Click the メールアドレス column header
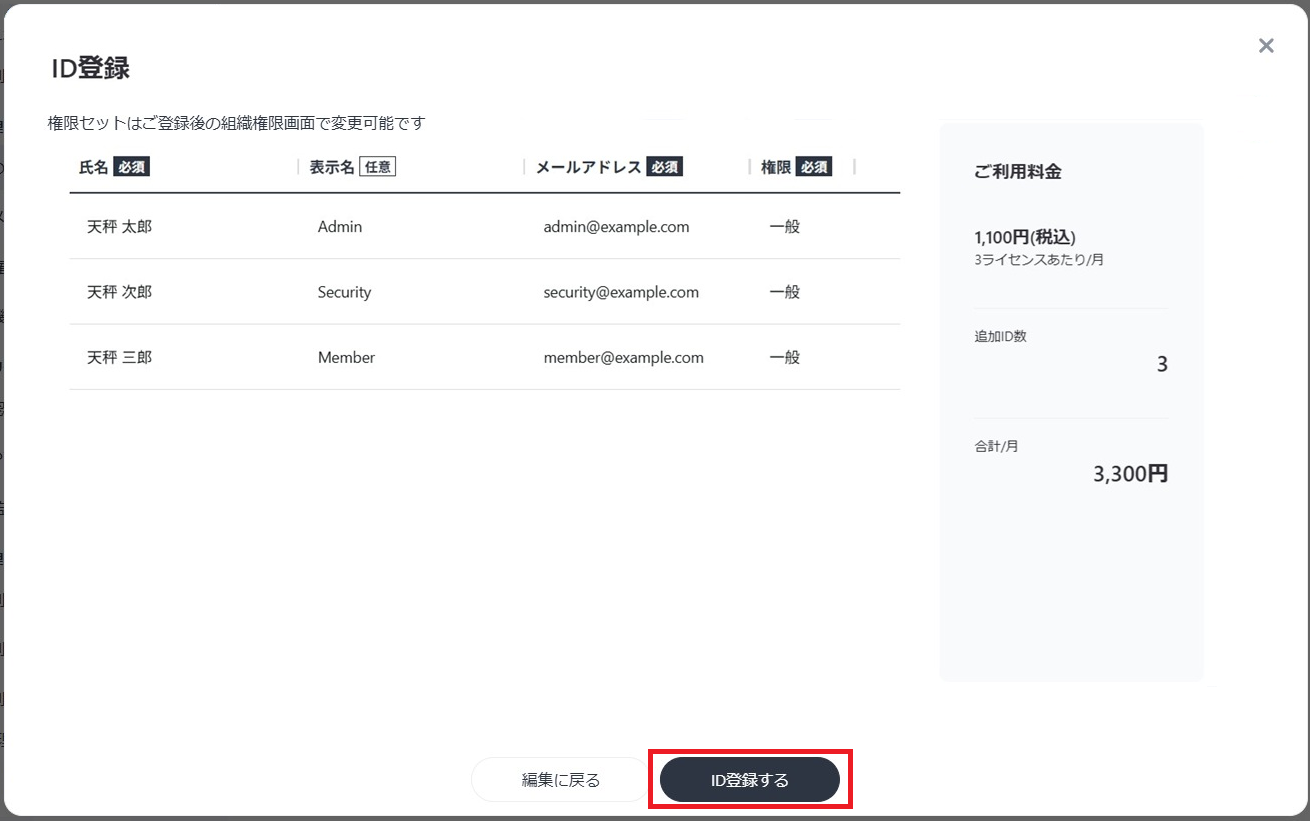Image resolution: width=1310 pixels, height=821 pixels. pos(588,167)
